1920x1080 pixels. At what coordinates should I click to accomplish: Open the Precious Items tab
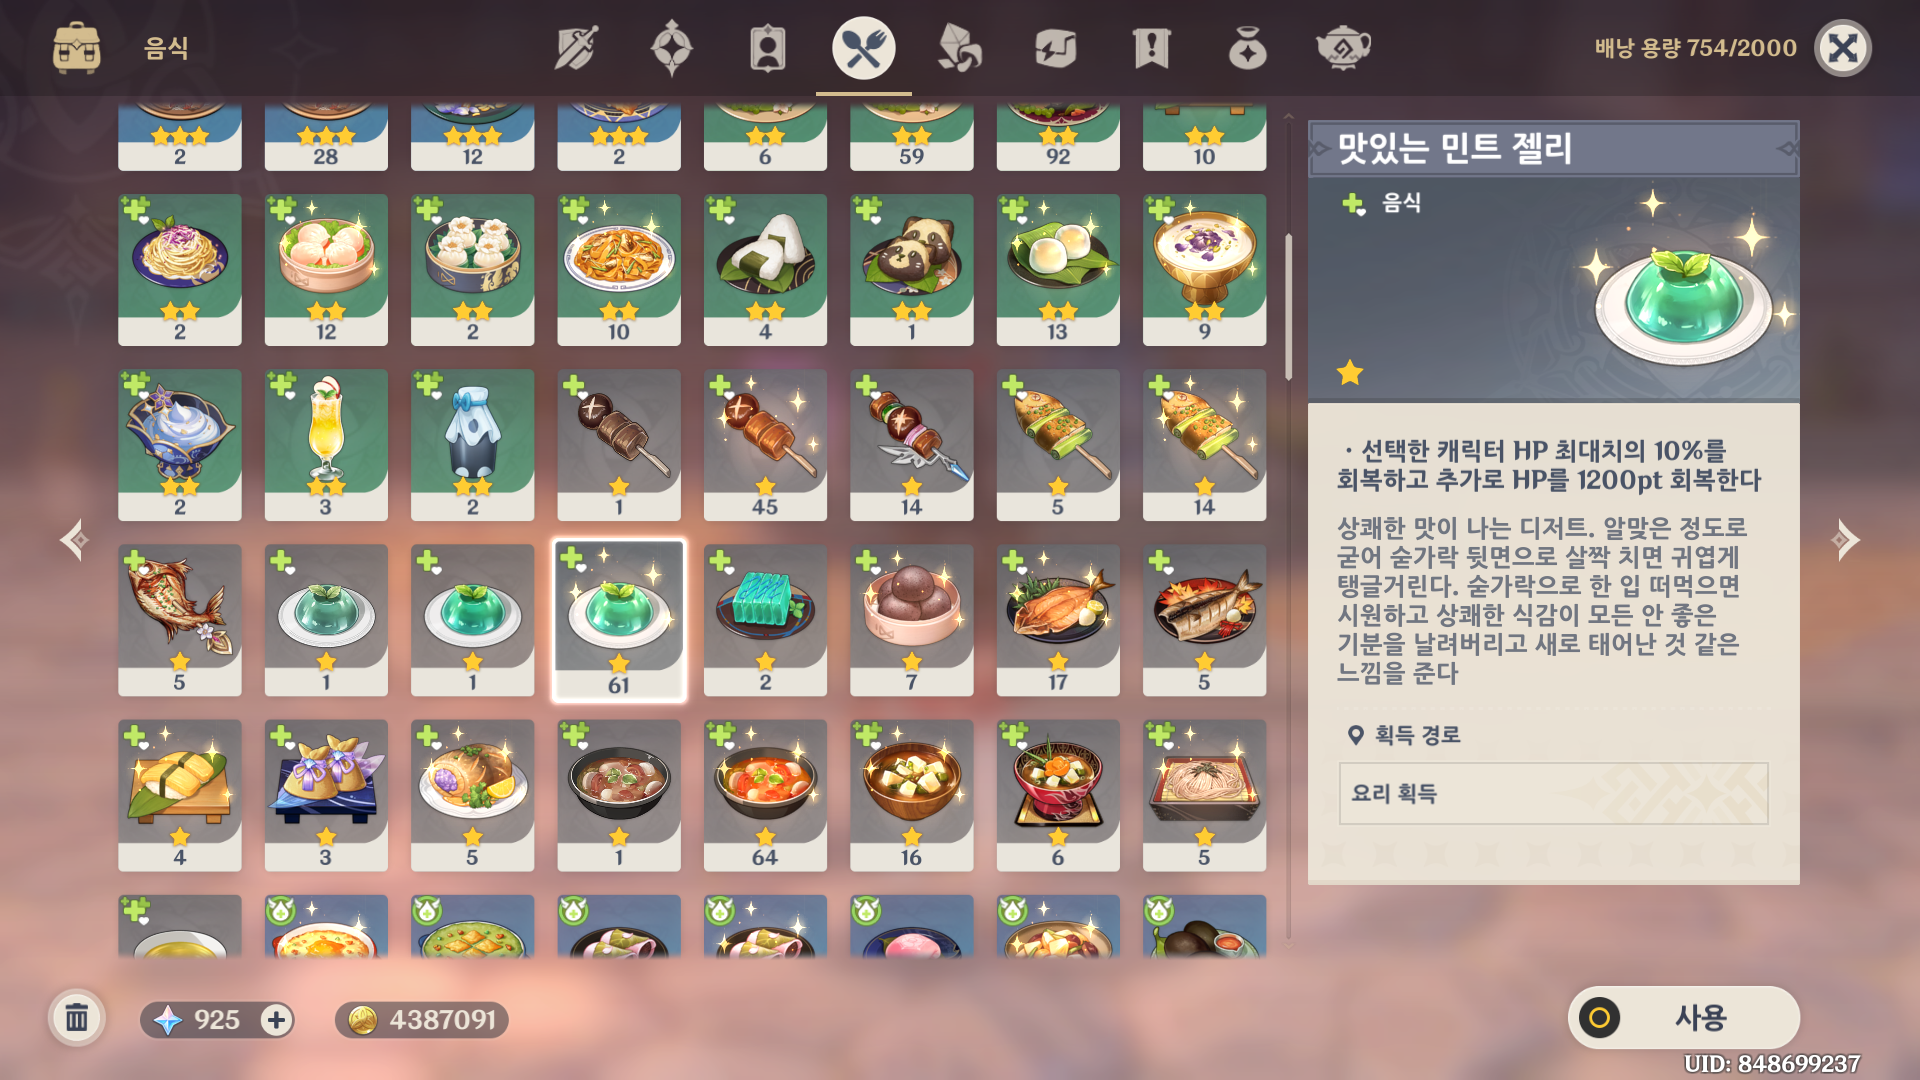[x=1247, y=48]
